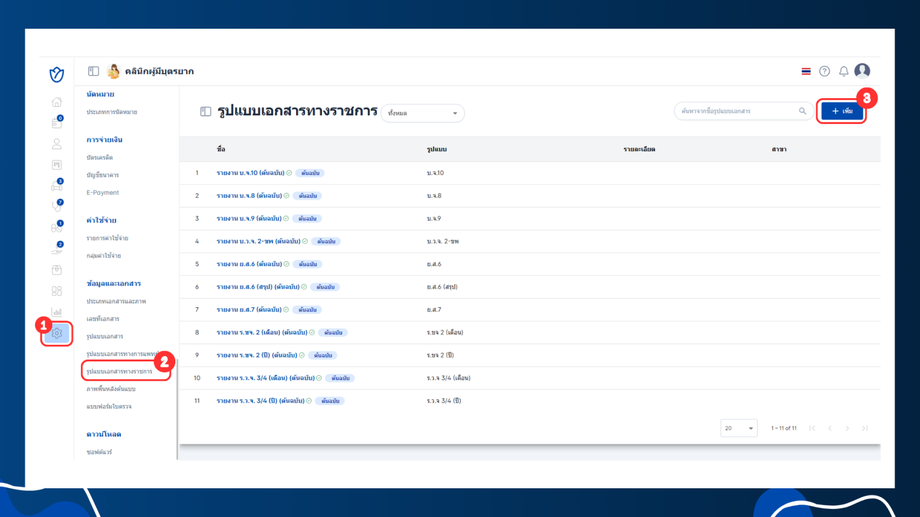920x517 pixels.
Task: Click the รายละเอียด column header
Action: [x=639, y=149]
